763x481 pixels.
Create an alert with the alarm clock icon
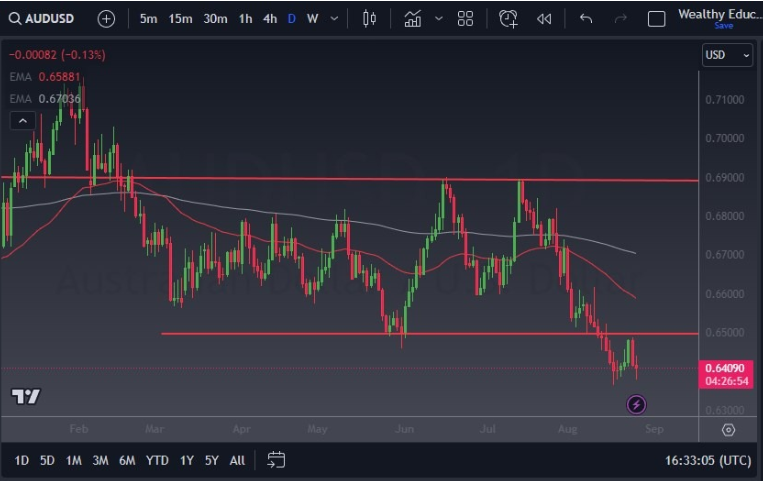(509, 18)
